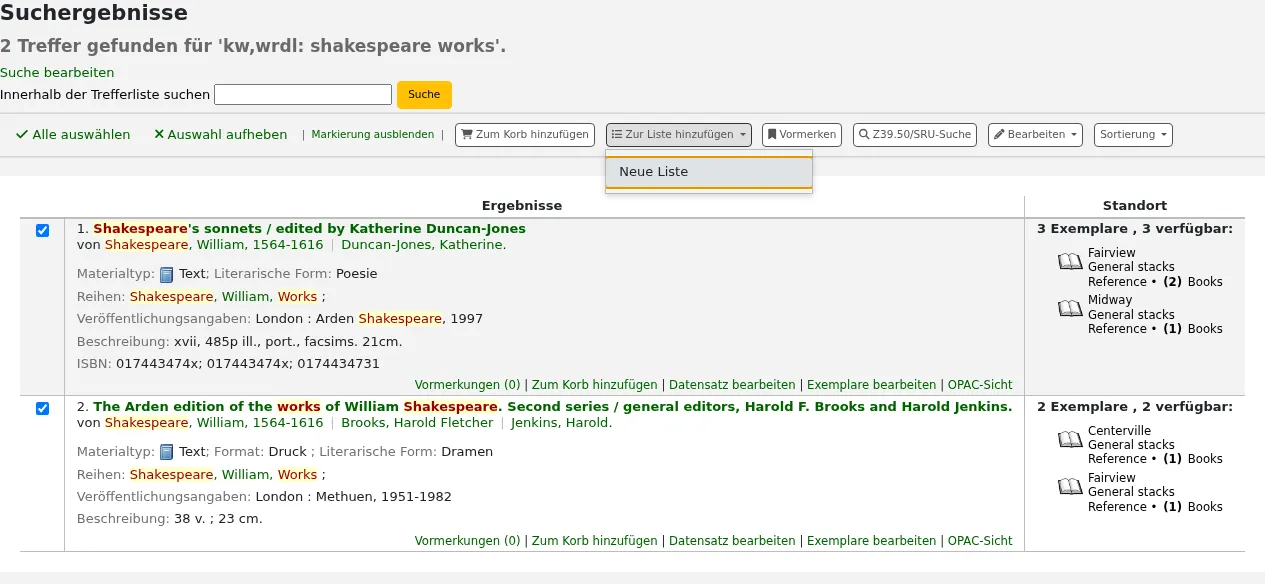The width and height of the screenshot is (1265, 584).
Task: Click the text '3 Exemplare , 3 verfügbar:'
Action: (x=1135, y=228)
